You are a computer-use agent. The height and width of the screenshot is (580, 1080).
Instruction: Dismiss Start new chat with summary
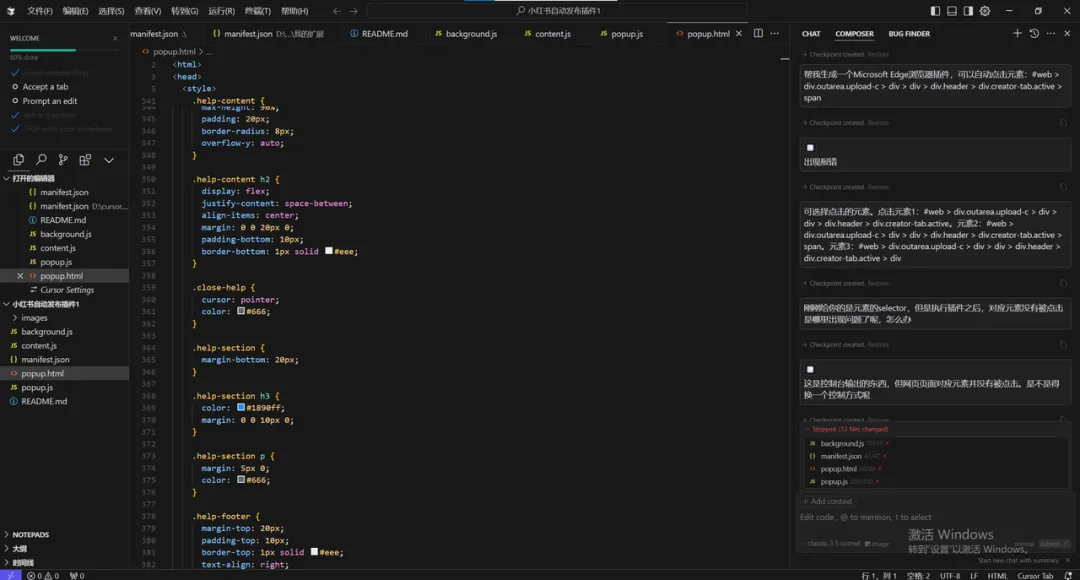tap(1068, 560)
